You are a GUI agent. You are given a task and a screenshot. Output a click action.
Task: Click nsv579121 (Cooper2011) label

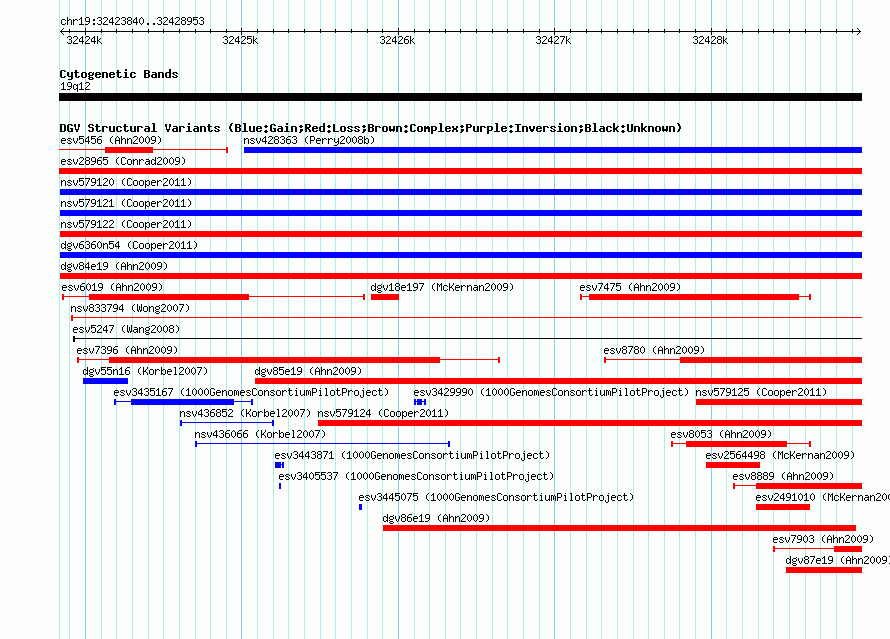[x=126, y=203]
